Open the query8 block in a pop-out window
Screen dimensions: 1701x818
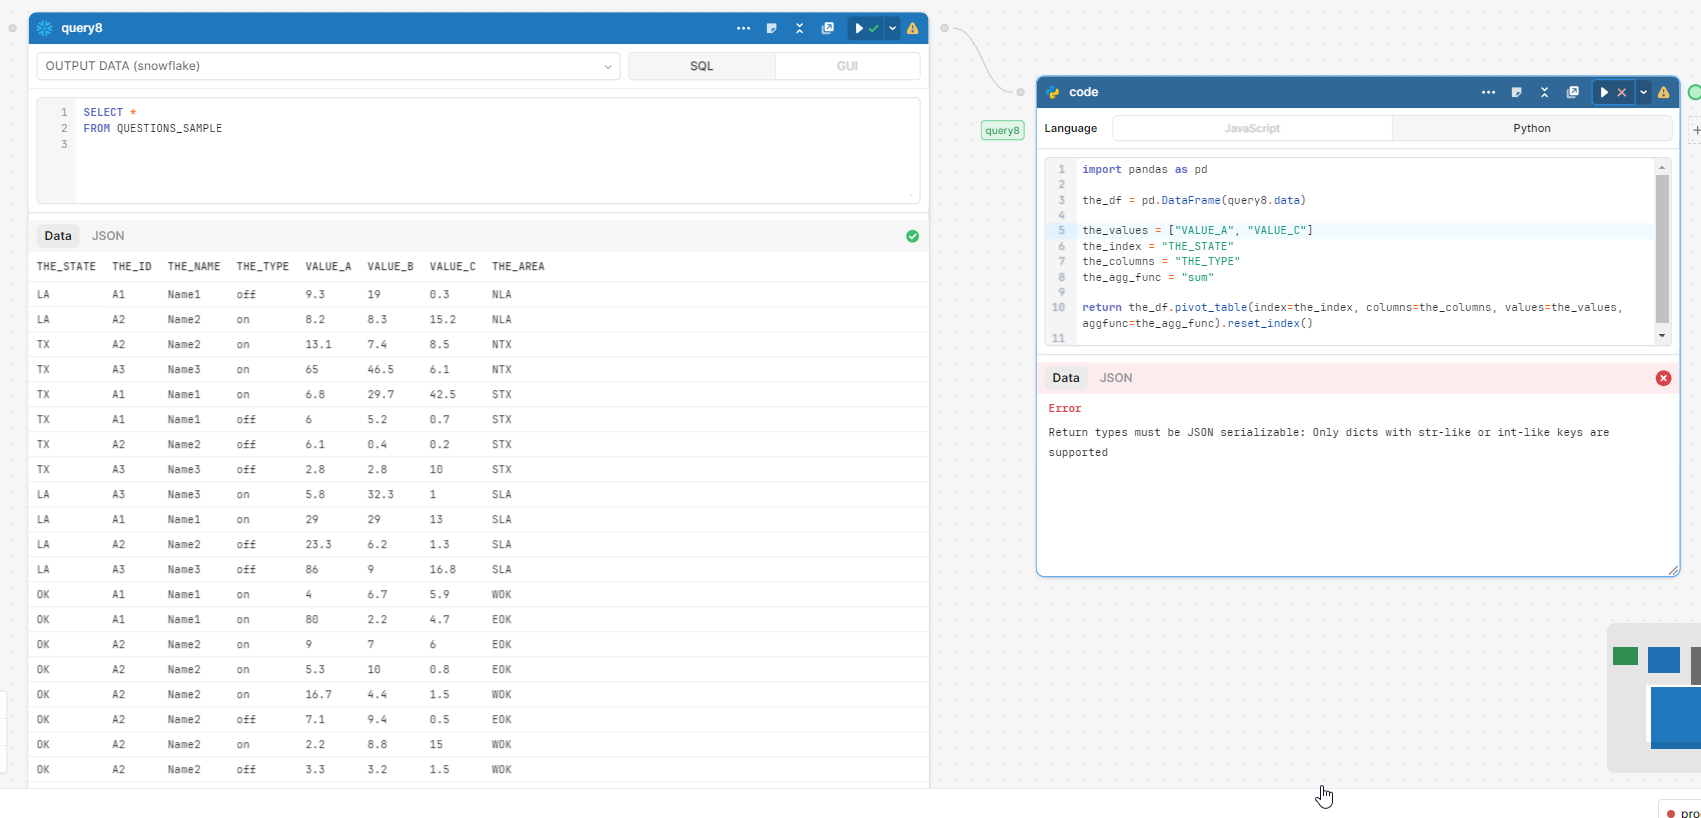(827, 28)
